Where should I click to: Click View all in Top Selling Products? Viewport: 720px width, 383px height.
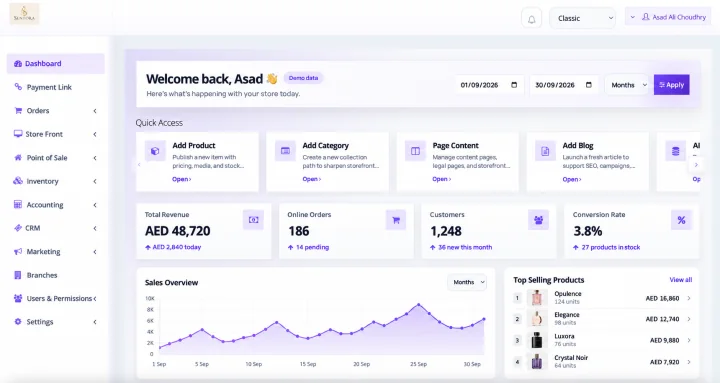coord(681,280)
